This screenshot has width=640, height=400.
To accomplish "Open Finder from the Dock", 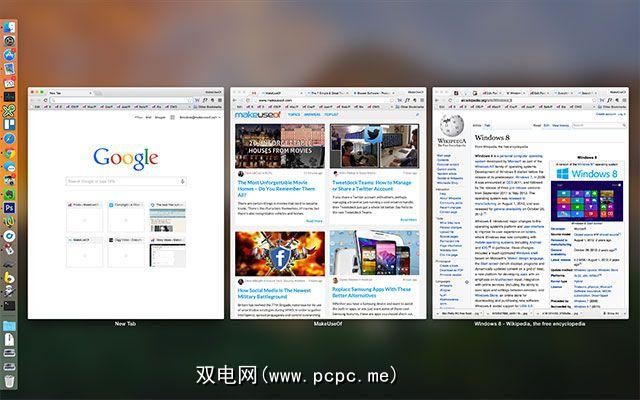I will click(9, 27).
